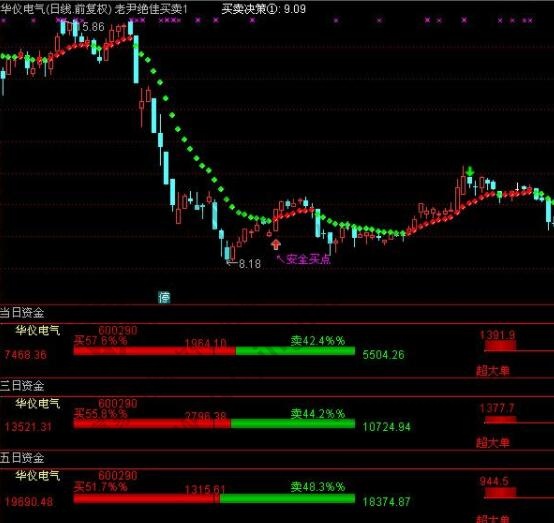Click the red buy bar in 三日资金 panel
Screen dimensions: 554x523
[152, 423]
